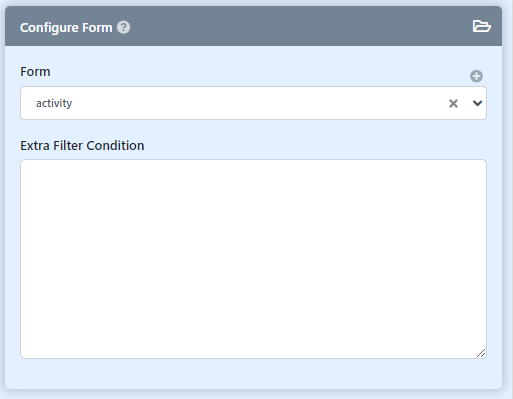Toggle the panel using folder icon
513x399 pixels.
pos(481,26)
